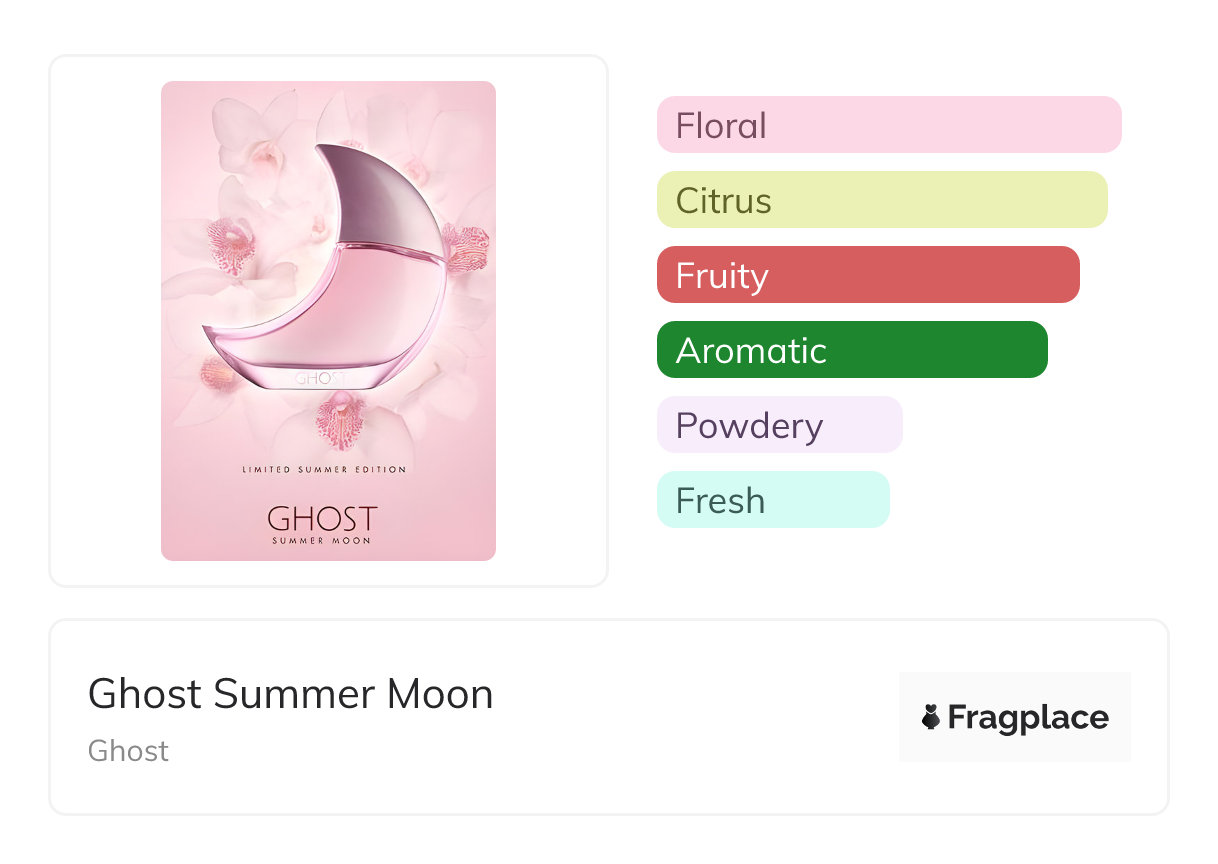
Task: Click the Fresh accord bar
Action: coord(772,500)
